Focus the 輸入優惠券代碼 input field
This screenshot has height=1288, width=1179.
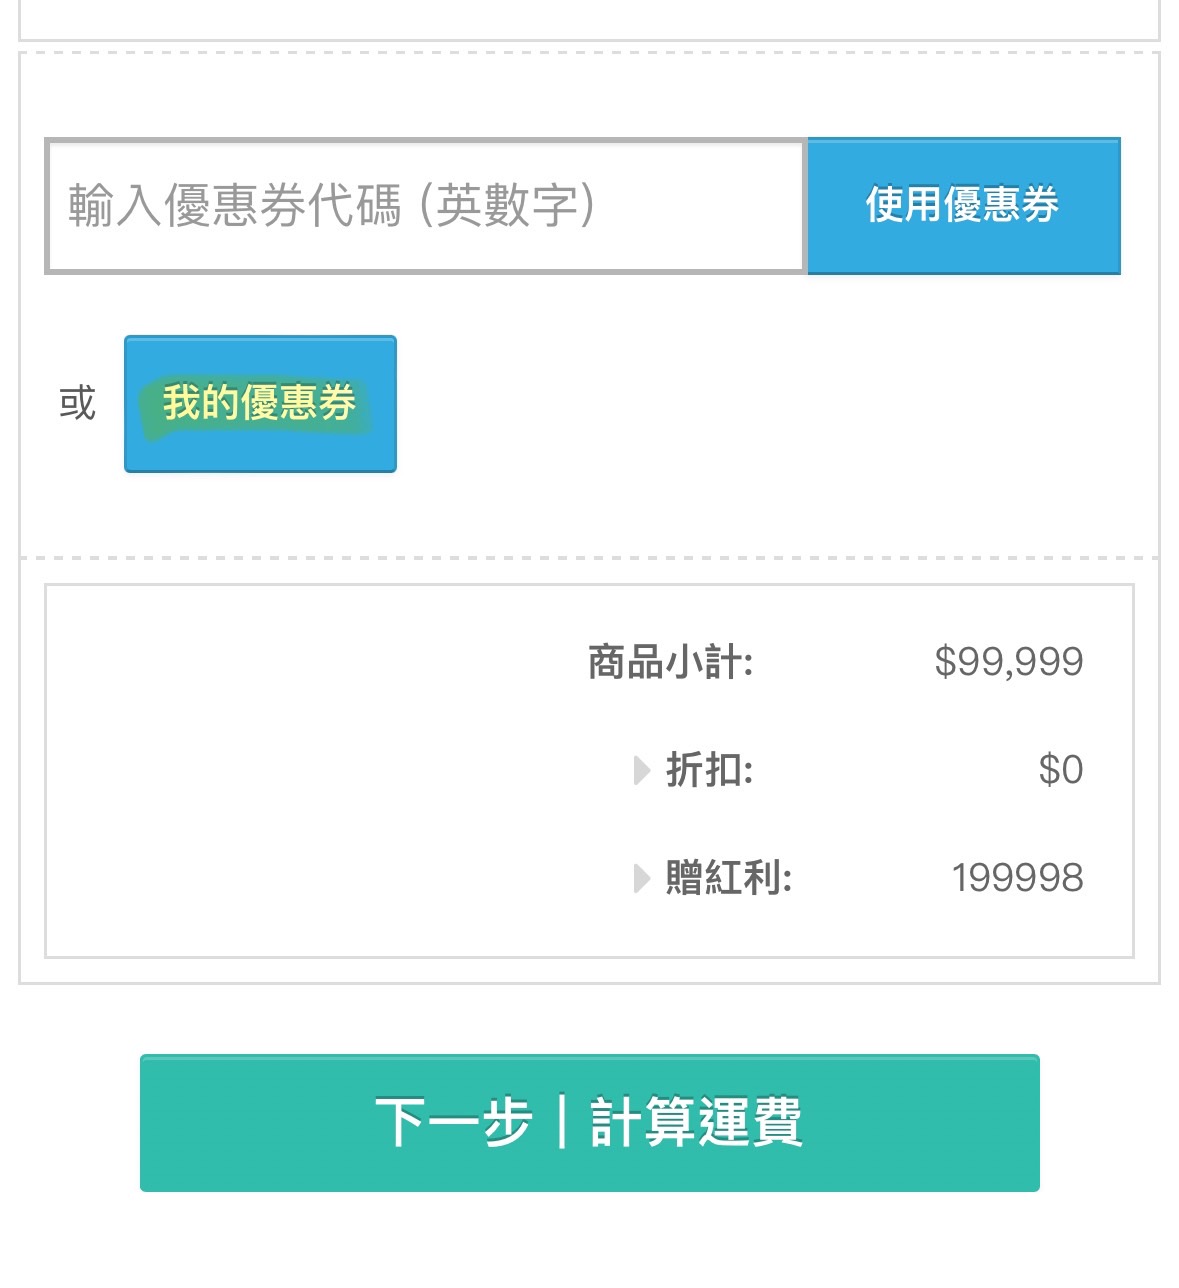(426, 206)
